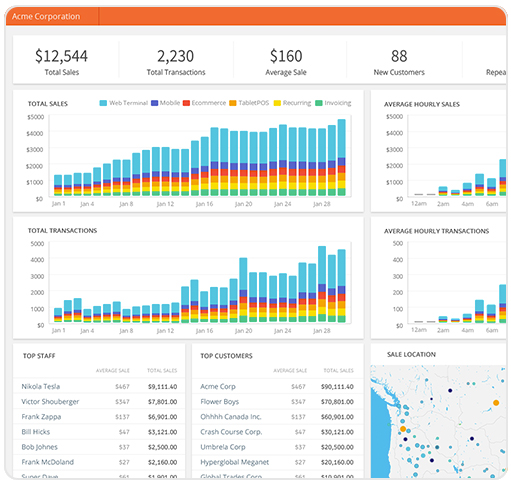Open Flower Boys customer record
The width and height of the screenshot is (511, 482).
[x=220, y=402]
